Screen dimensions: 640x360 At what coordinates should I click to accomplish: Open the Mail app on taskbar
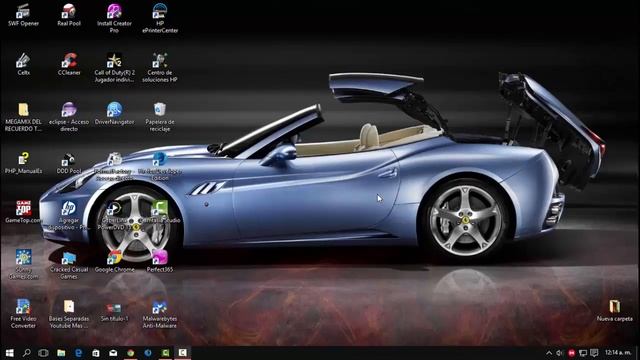click(x=113, y=353)
